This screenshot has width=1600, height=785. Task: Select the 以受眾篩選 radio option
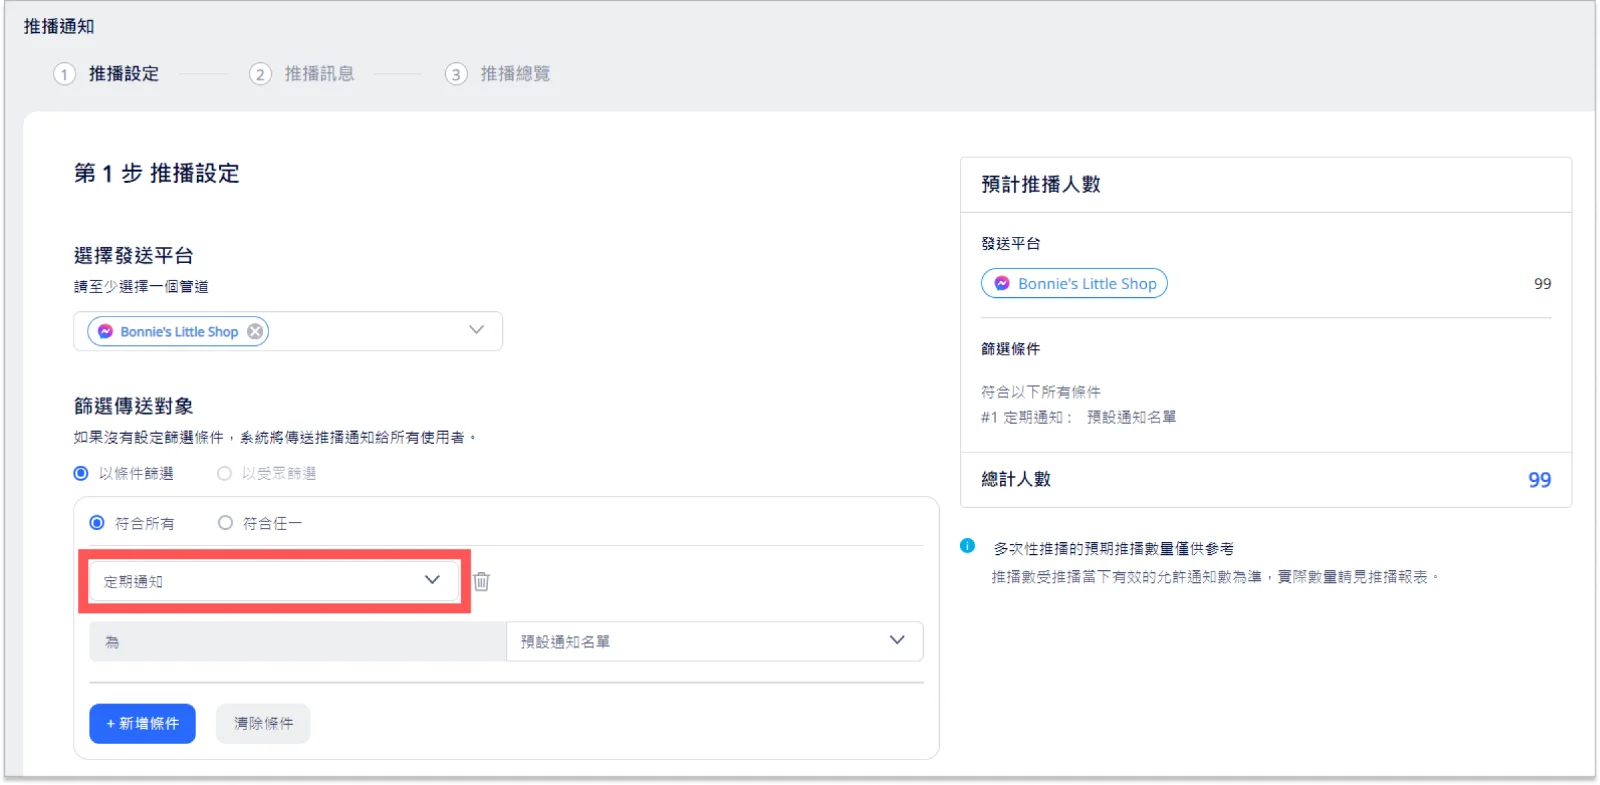point(224,473)
